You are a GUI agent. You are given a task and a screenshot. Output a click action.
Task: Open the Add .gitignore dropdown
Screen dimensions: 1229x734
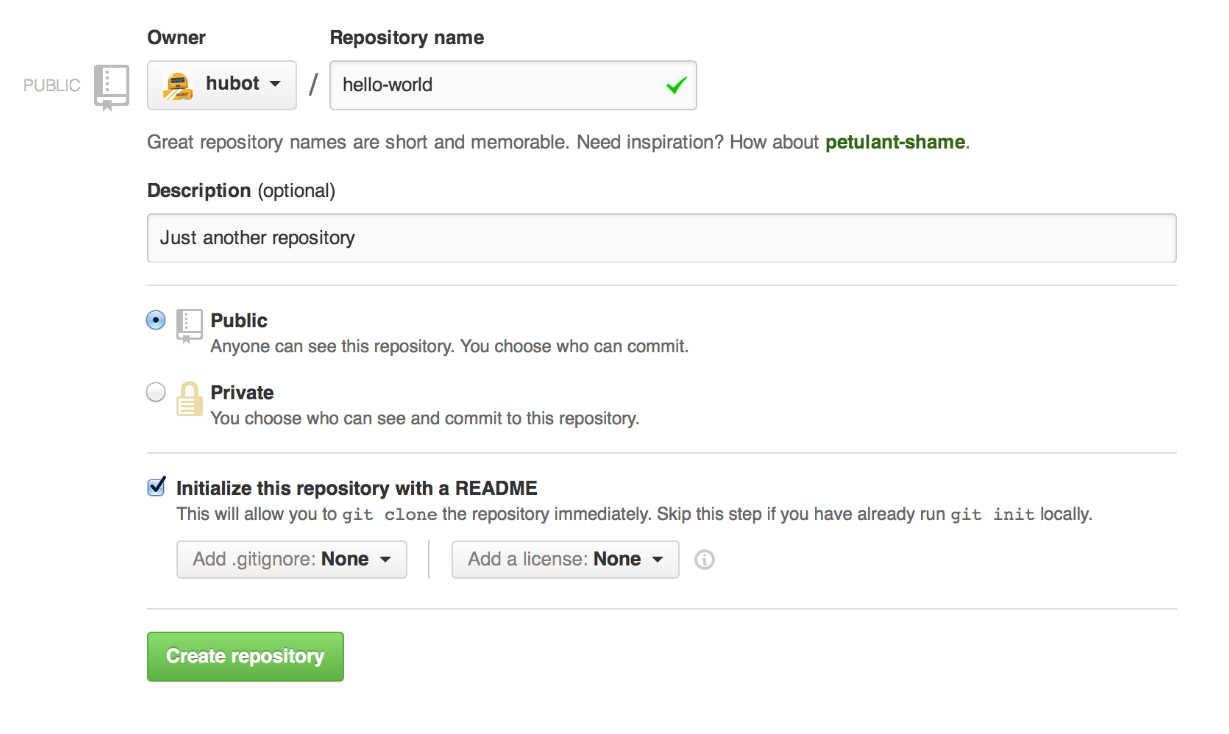coord(292,560)
